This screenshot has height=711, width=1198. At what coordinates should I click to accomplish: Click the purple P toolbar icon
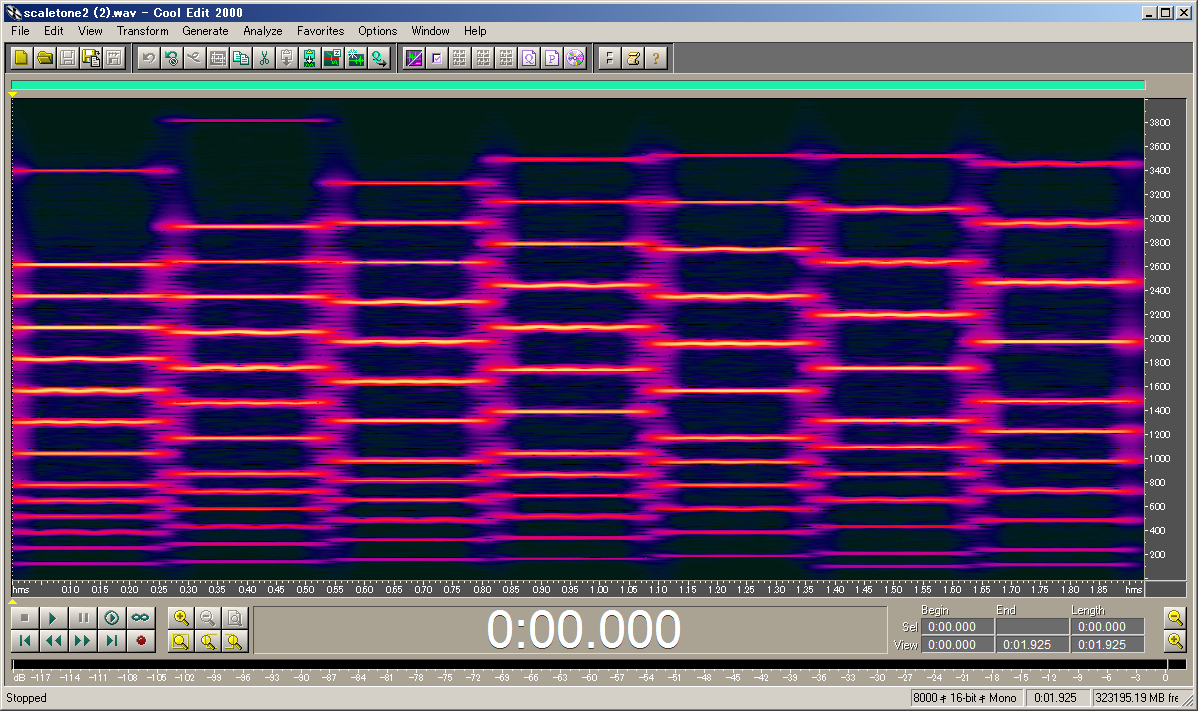[x=552, y=58]
